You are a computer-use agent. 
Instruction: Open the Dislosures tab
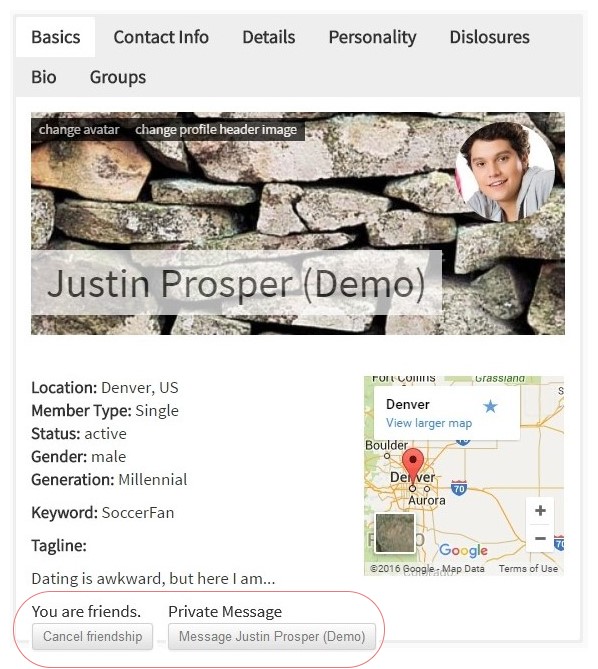coord(490,37)
